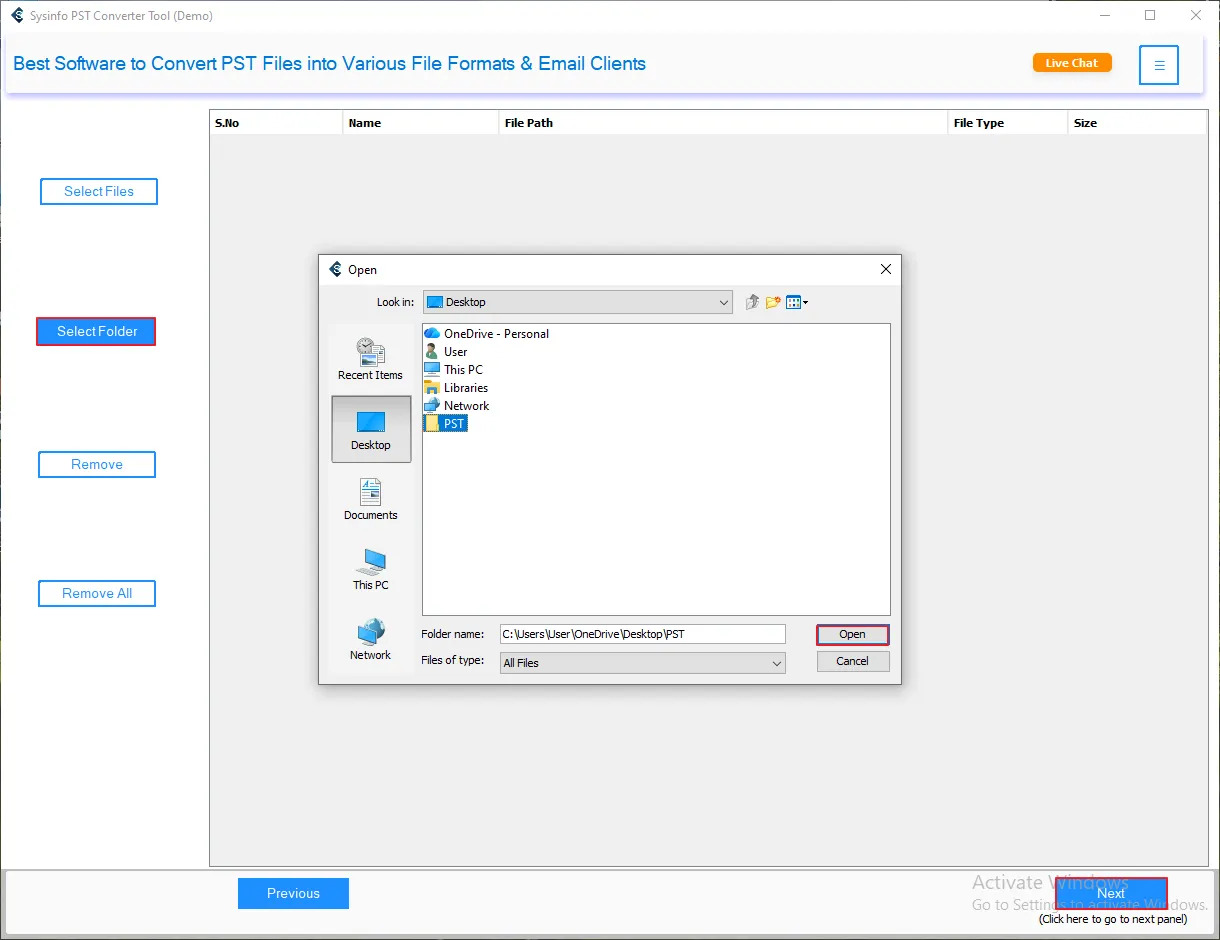Click Open in the file dialog
The height and width of the screenshot is (940, 1220).
click(x=852, y=634)
